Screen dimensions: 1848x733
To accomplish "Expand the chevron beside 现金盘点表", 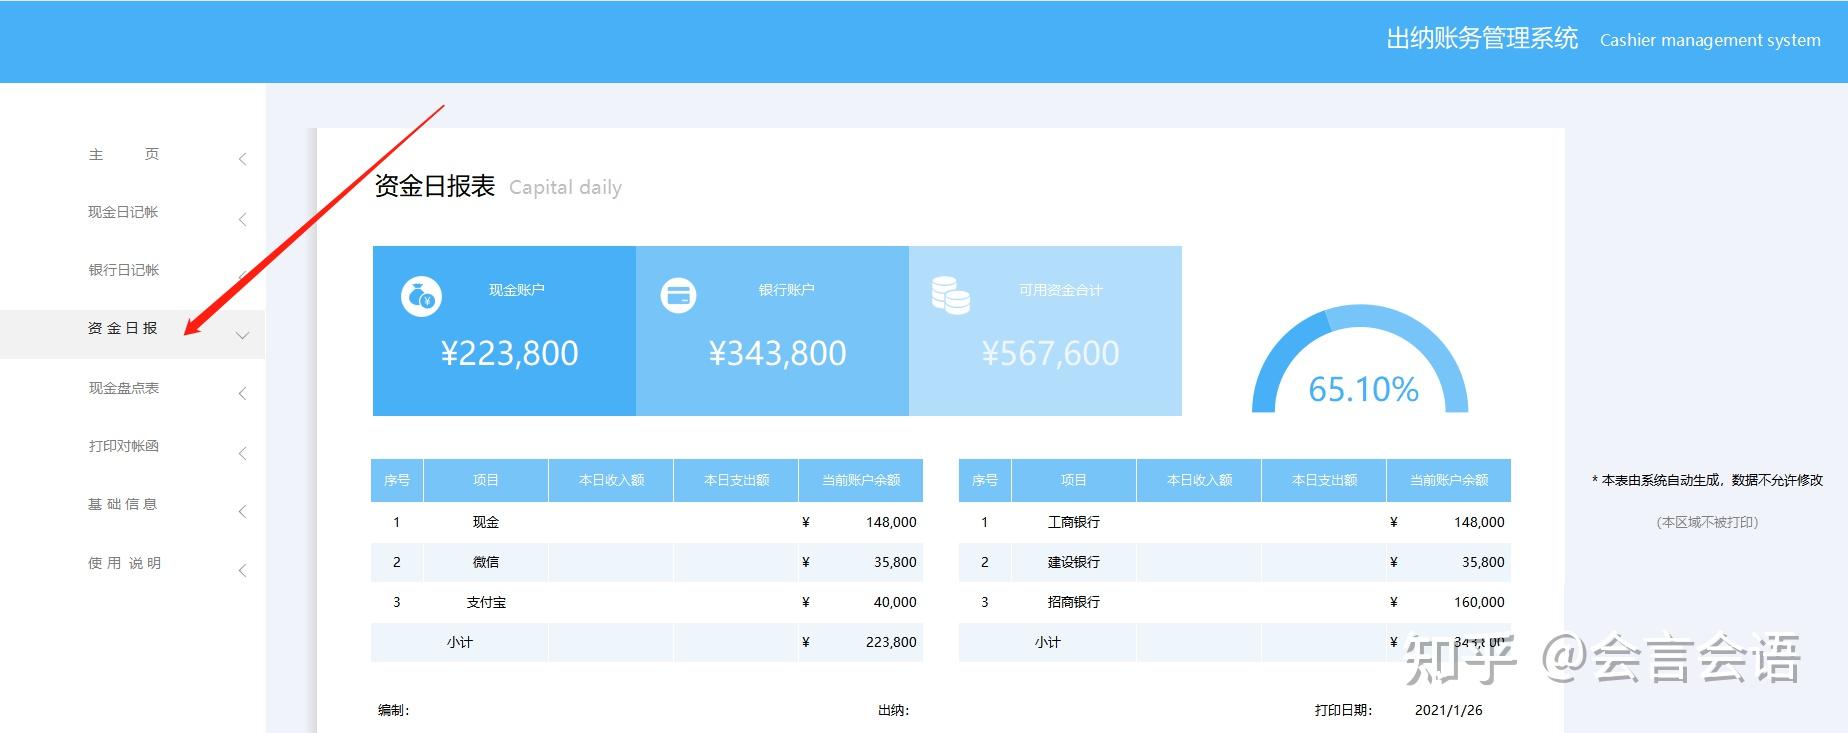I will pyautogui.click(x=243, y=394).
